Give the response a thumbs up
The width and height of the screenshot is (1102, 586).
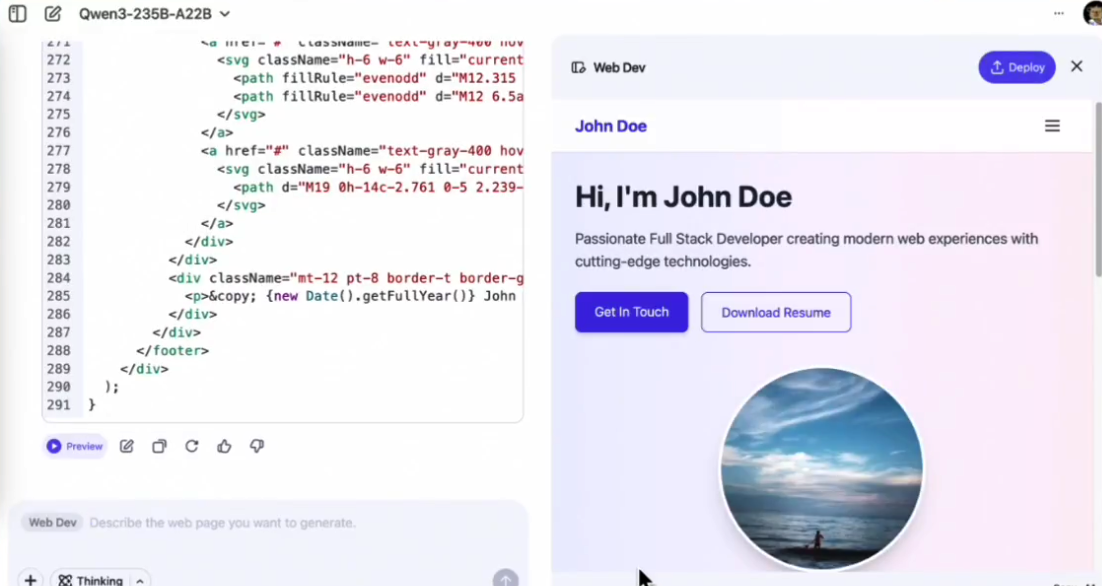point(224,446)
